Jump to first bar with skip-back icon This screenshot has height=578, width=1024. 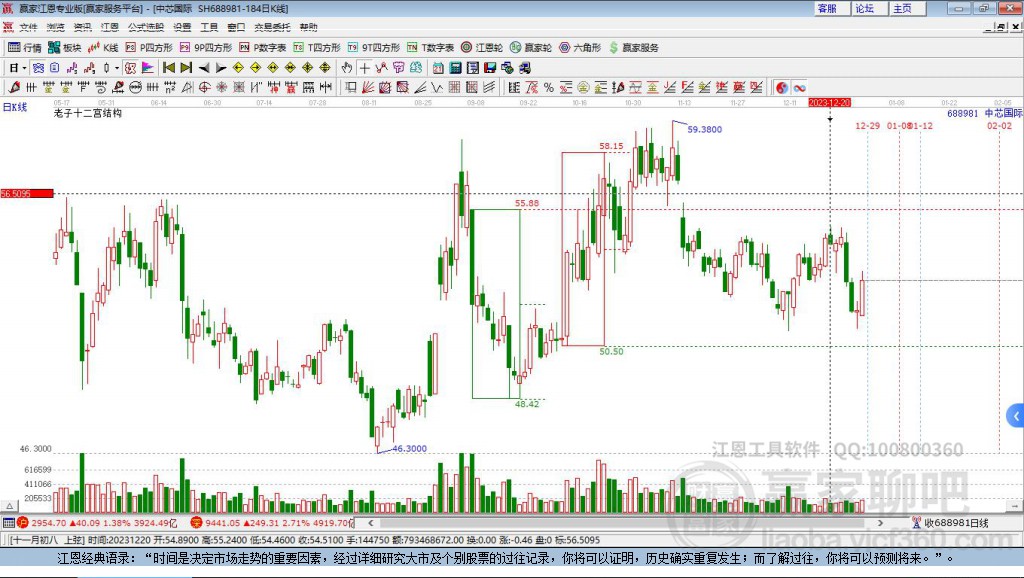(x=168, y=68)
